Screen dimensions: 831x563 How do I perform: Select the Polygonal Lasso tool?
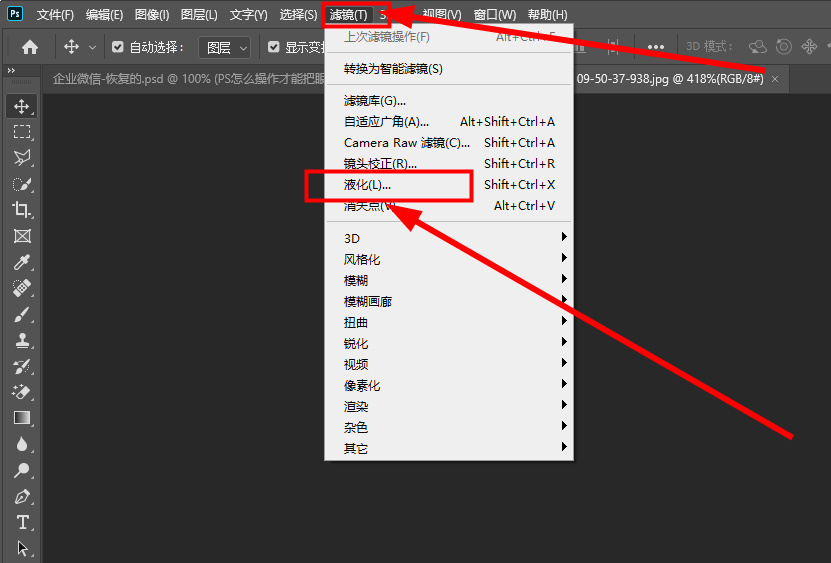[22, 157]
